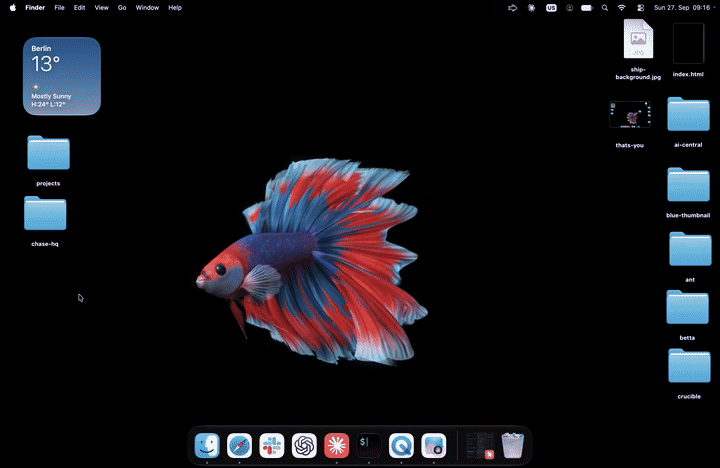Open Terminal from the Dock
The width and height of the screenshot is (720, 468).
point(369,445)
